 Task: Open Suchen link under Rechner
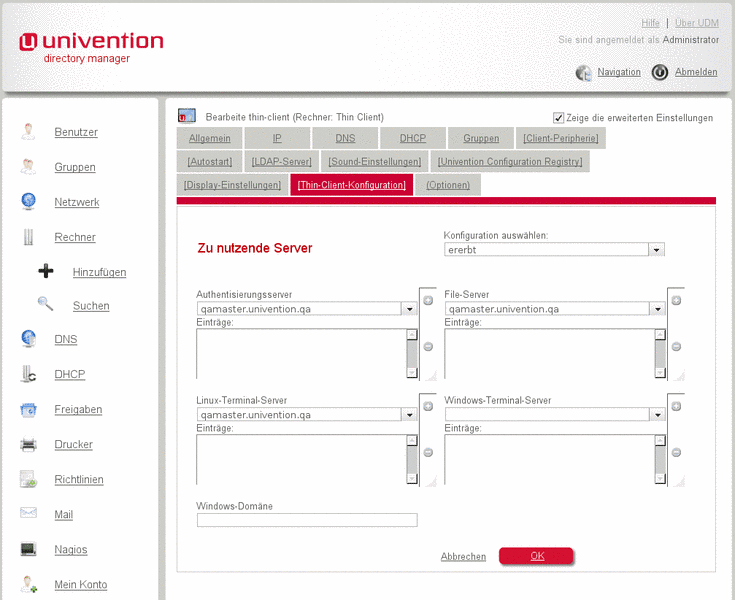[x=91, y=306]
